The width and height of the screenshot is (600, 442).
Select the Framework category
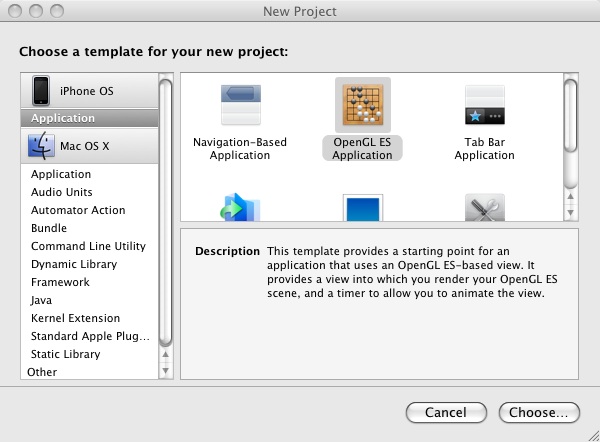click(90, 282)
